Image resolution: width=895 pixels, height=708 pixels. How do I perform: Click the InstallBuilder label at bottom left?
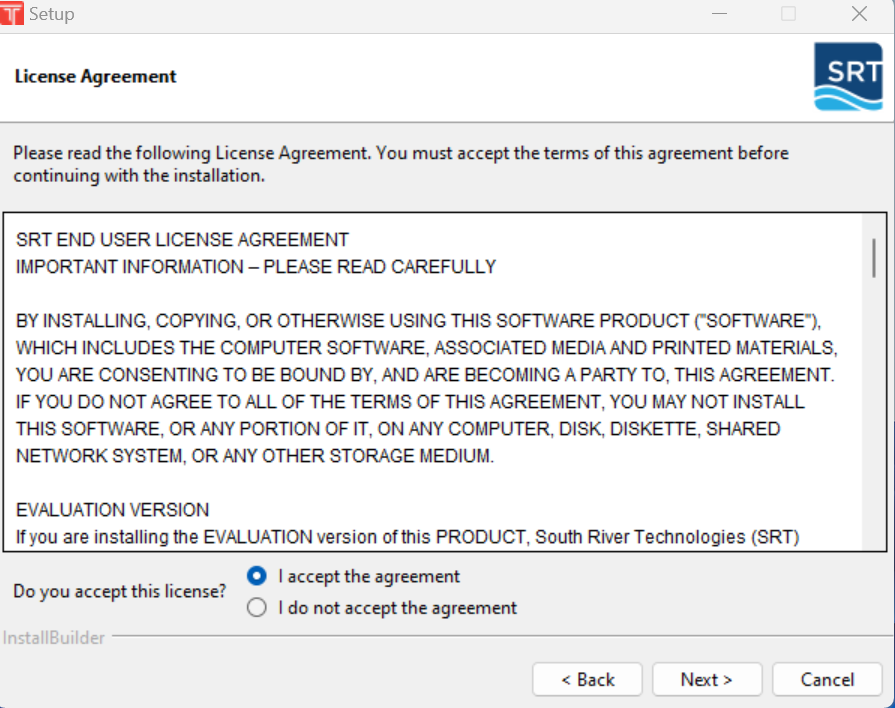(x=54, y=638)
